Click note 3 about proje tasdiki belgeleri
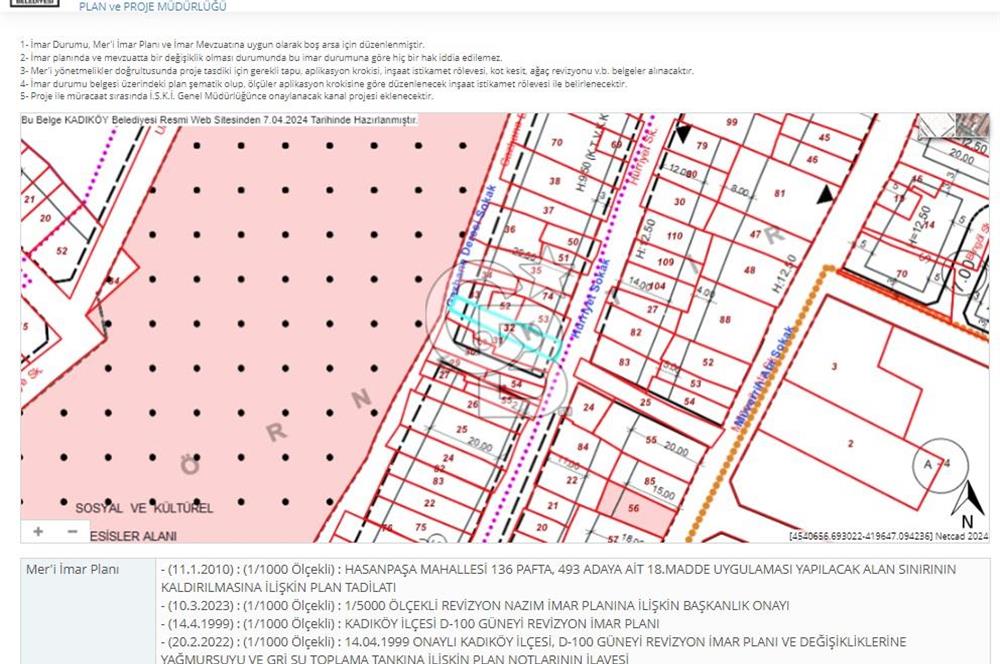 click(357, 71)
